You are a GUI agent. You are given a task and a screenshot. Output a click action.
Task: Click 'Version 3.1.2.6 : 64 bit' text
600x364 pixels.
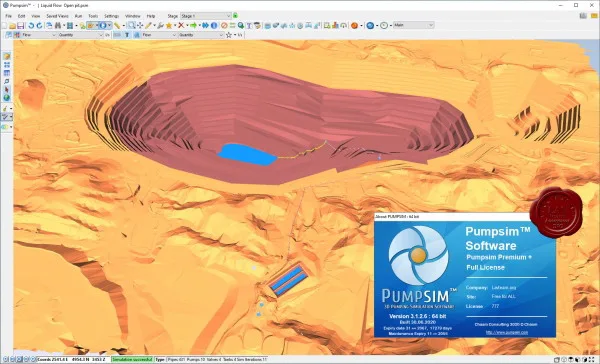417,317
